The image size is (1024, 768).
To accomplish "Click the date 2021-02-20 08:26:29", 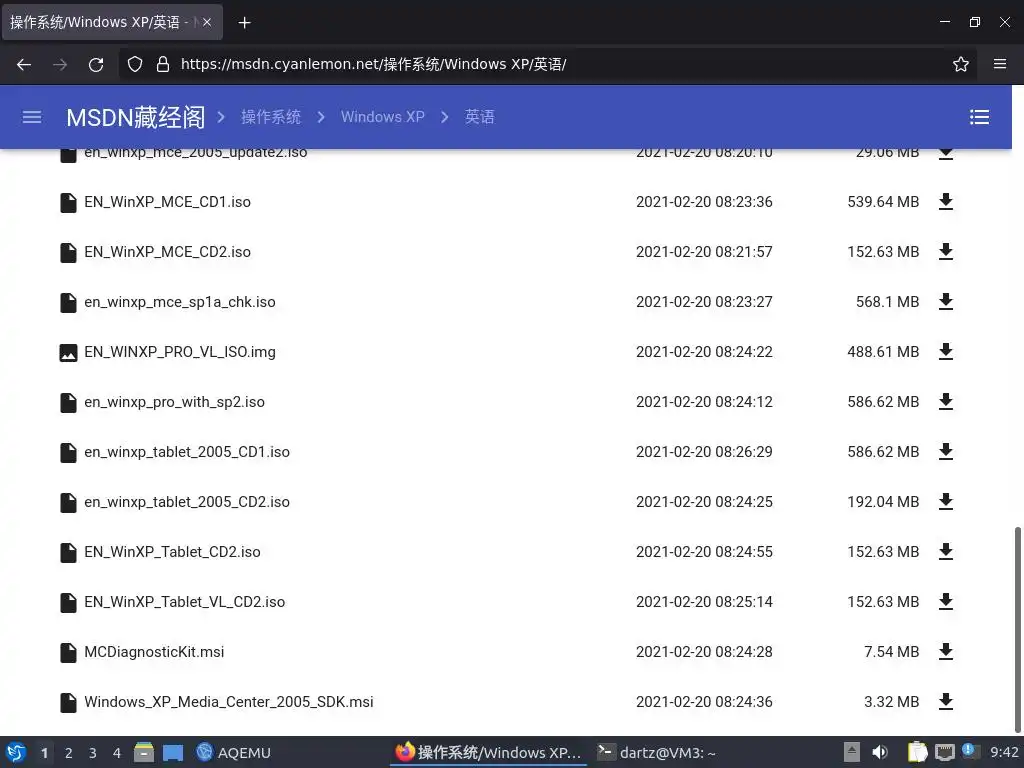I will click(704, 451).
